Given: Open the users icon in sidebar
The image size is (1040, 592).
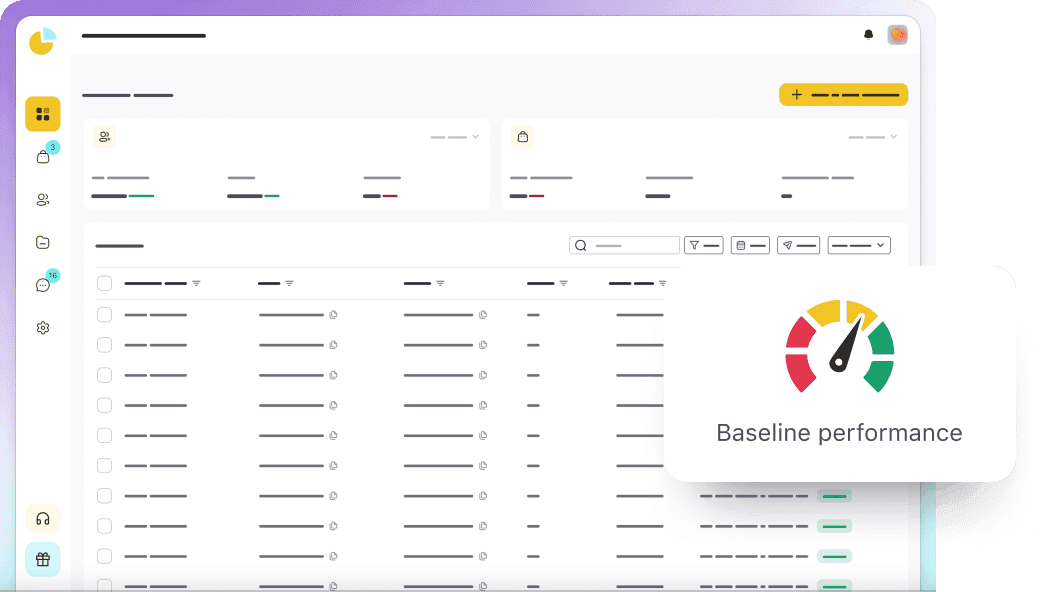Looking at the screenshot, I should (43, 200).
